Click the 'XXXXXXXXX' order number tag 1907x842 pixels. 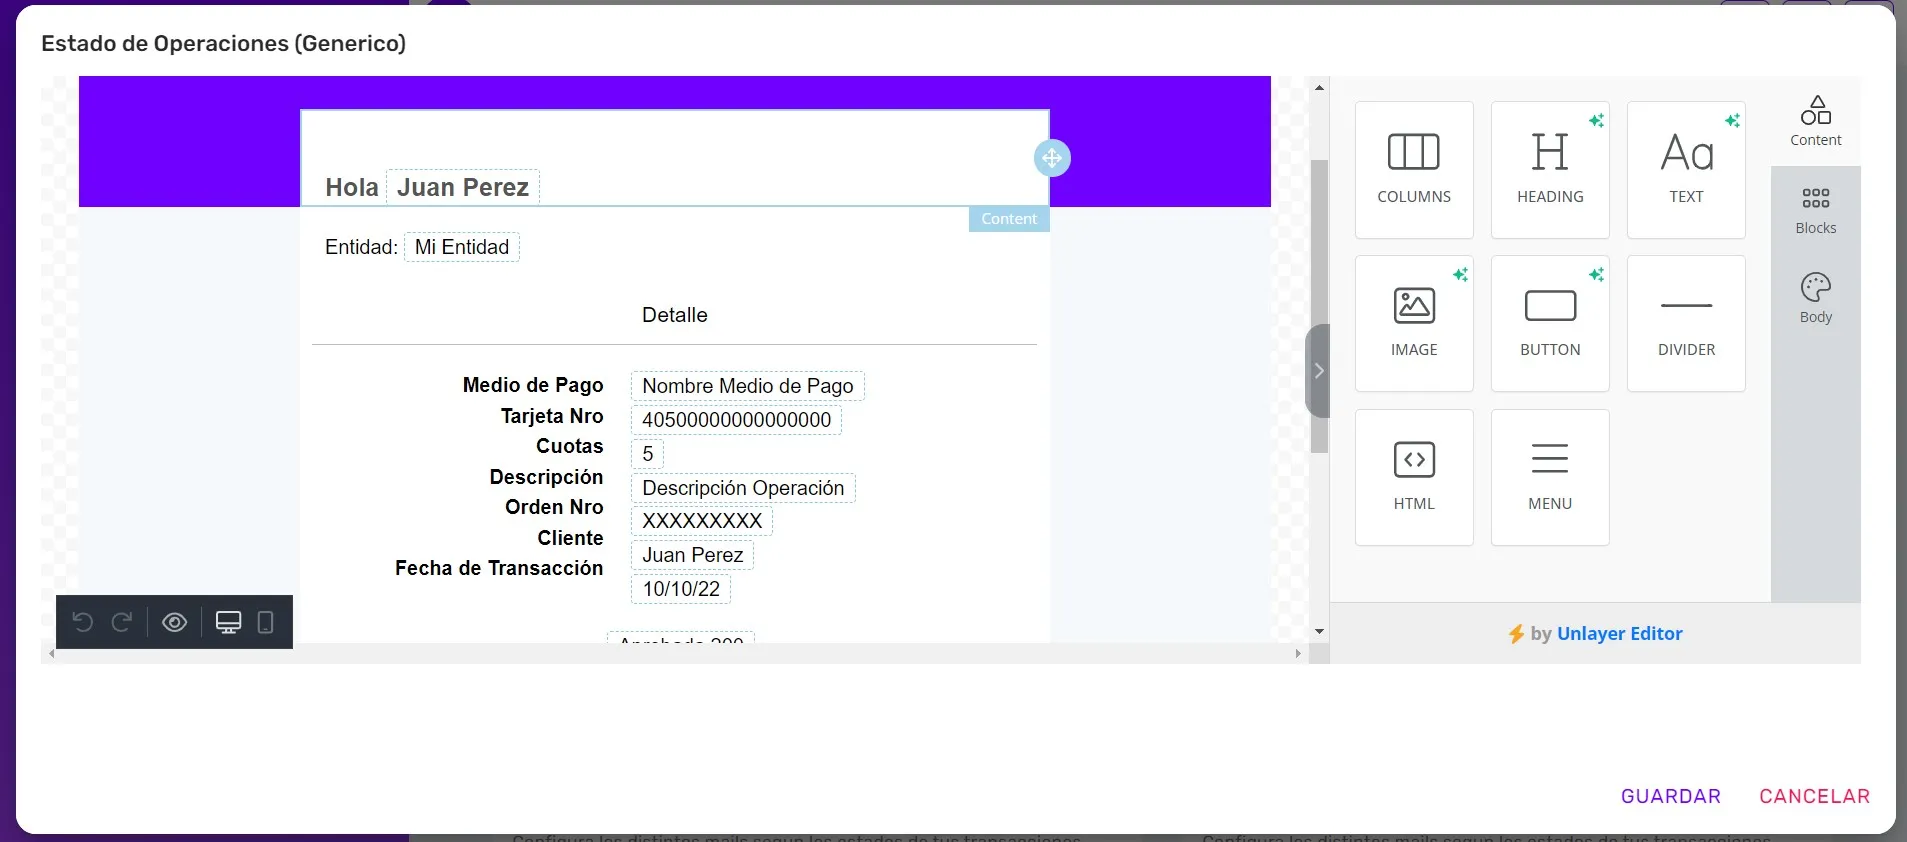click(702, 521)
